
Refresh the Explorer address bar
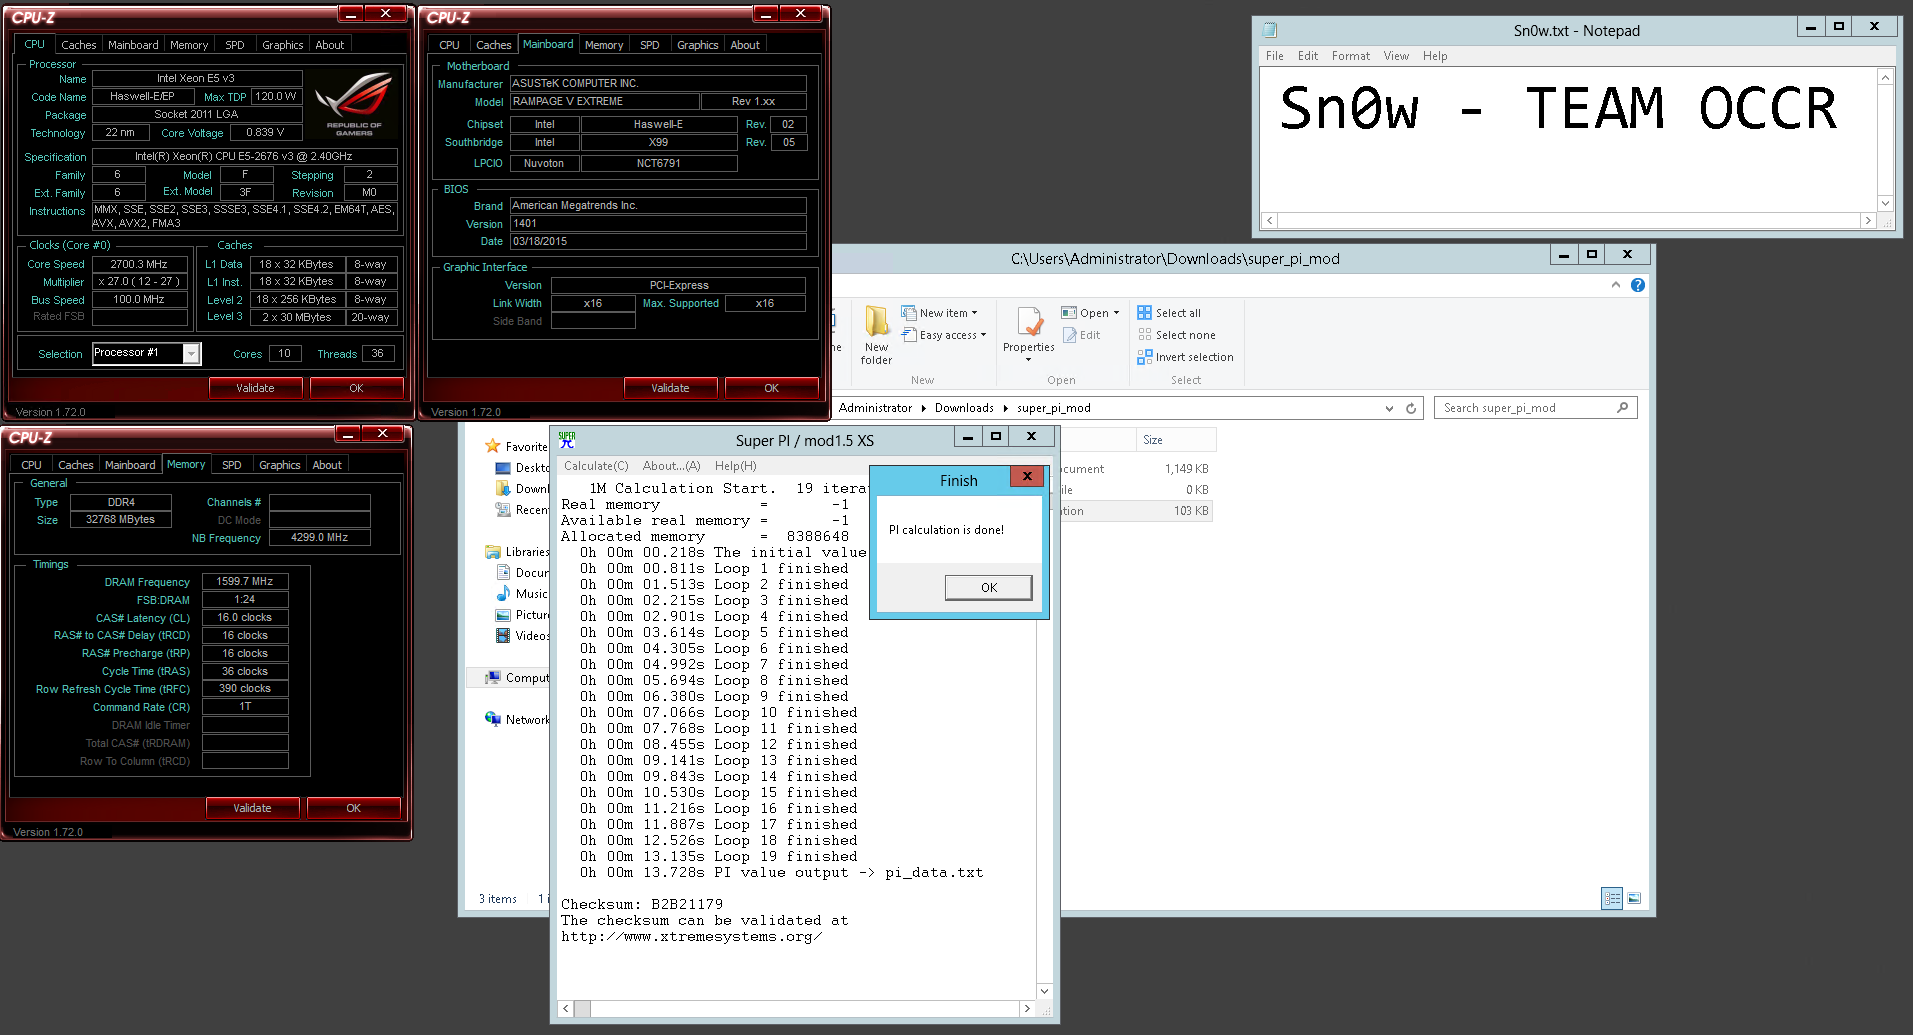pos(1411,408)
